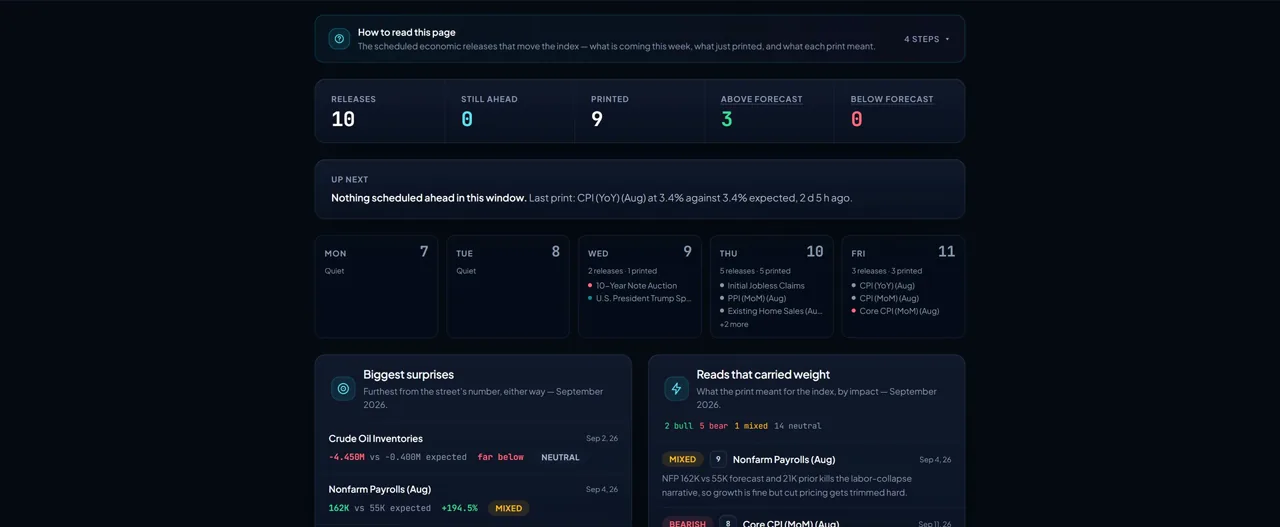1280x527 pixels.
Task: Click the lightning bolt icon beside Reads that carried weight
Action: (x=676, y=388)
